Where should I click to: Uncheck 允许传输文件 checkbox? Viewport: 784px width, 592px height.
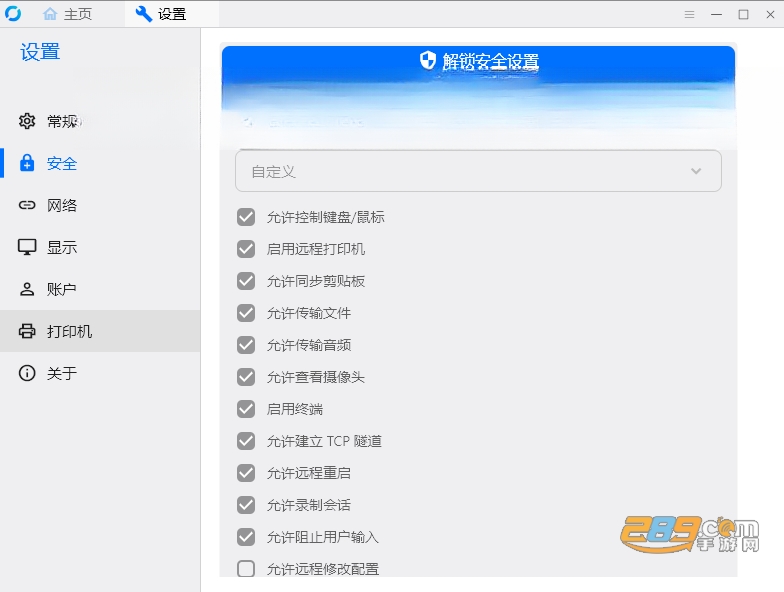[246, 313]
